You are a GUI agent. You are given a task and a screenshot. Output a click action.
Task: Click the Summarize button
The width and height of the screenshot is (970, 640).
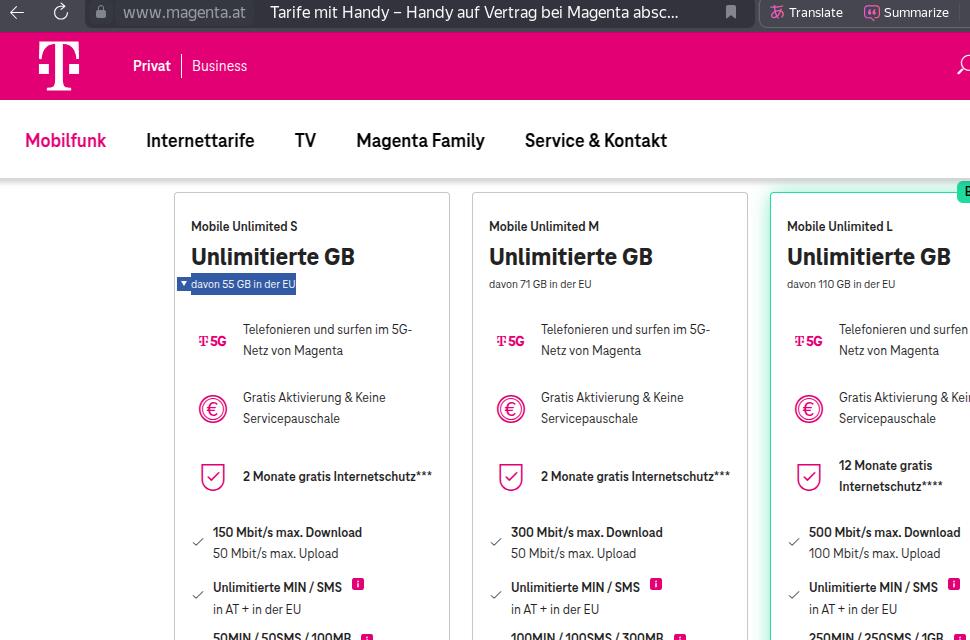[906, 13]
